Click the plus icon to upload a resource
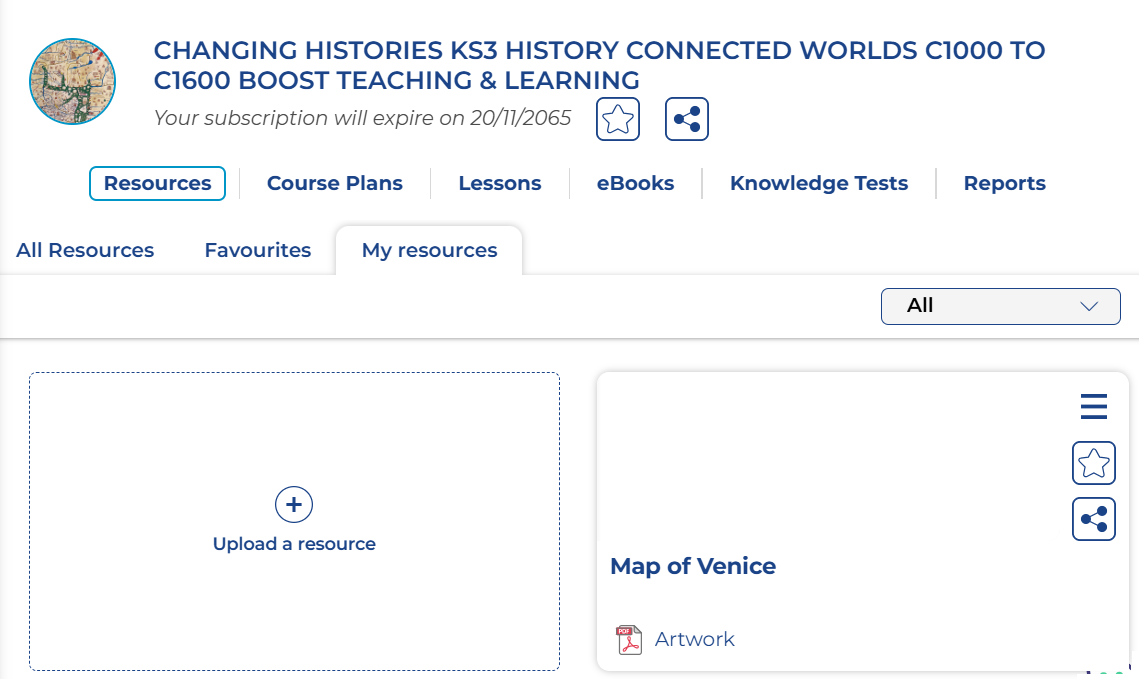The width and height of the screenshot is (1139, 679). pos(294,505)
